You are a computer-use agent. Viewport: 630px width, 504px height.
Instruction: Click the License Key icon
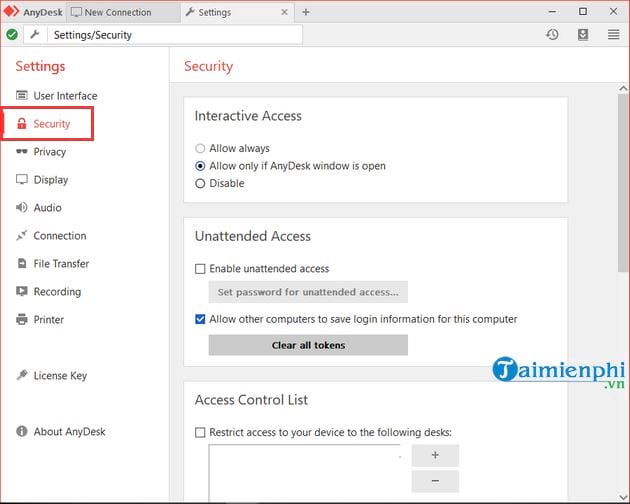pos(22,375)
